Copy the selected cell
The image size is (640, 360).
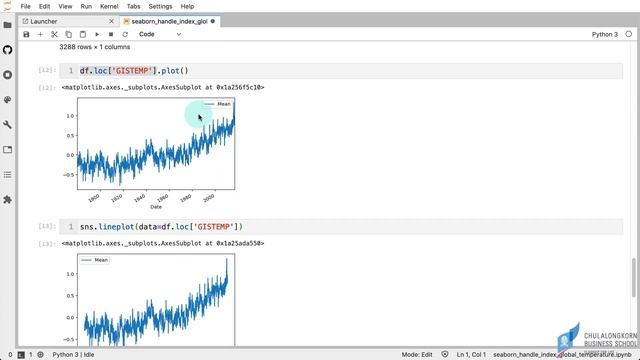69,34
